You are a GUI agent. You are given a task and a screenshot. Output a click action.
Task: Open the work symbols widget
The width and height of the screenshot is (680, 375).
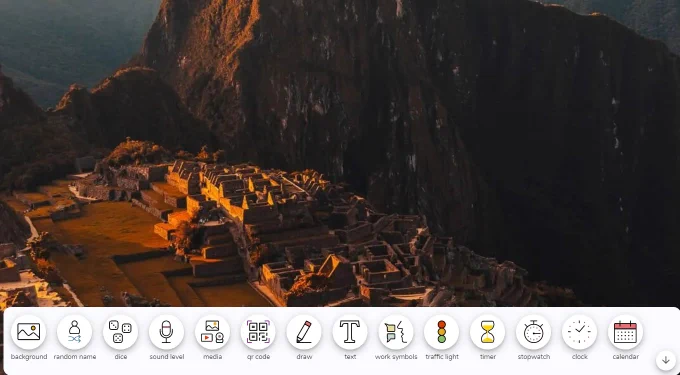coord(396,332)
